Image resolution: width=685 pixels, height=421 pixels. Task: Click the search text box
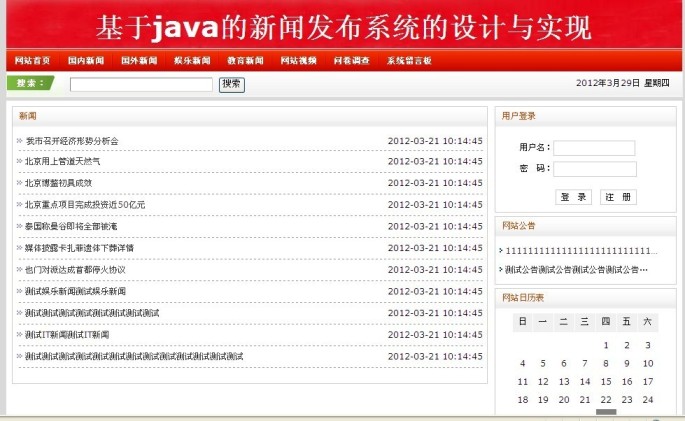(x=141, y=85)
